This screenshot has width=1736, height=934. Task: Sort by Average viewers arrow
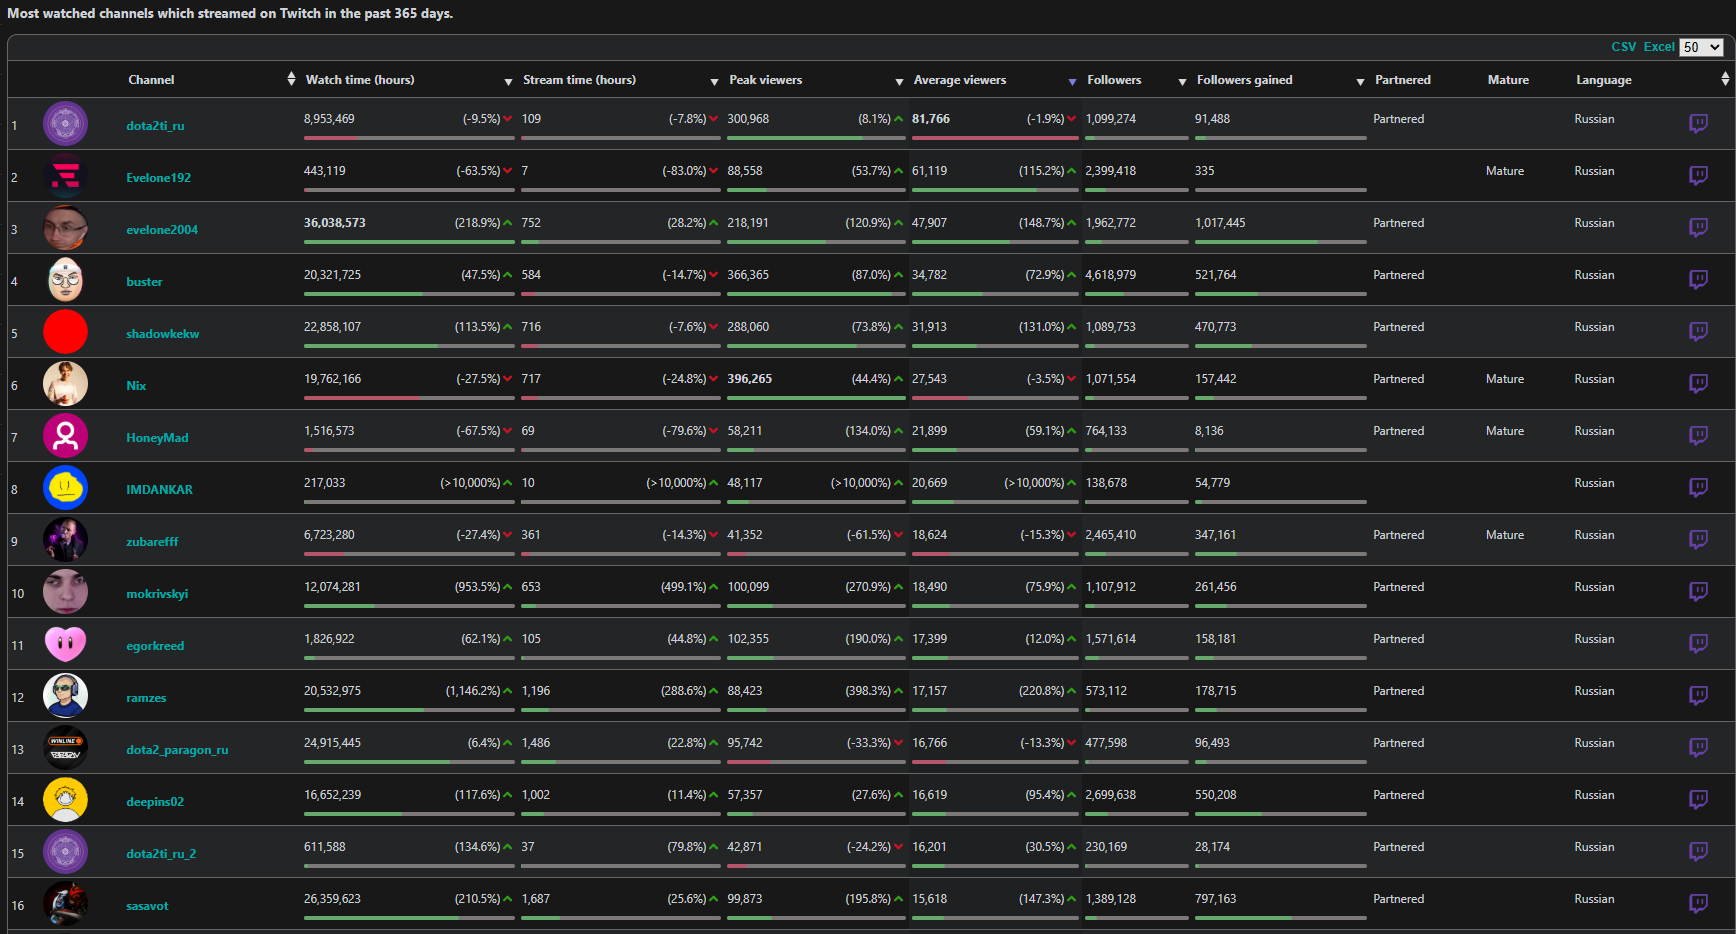pos(1072,81)
